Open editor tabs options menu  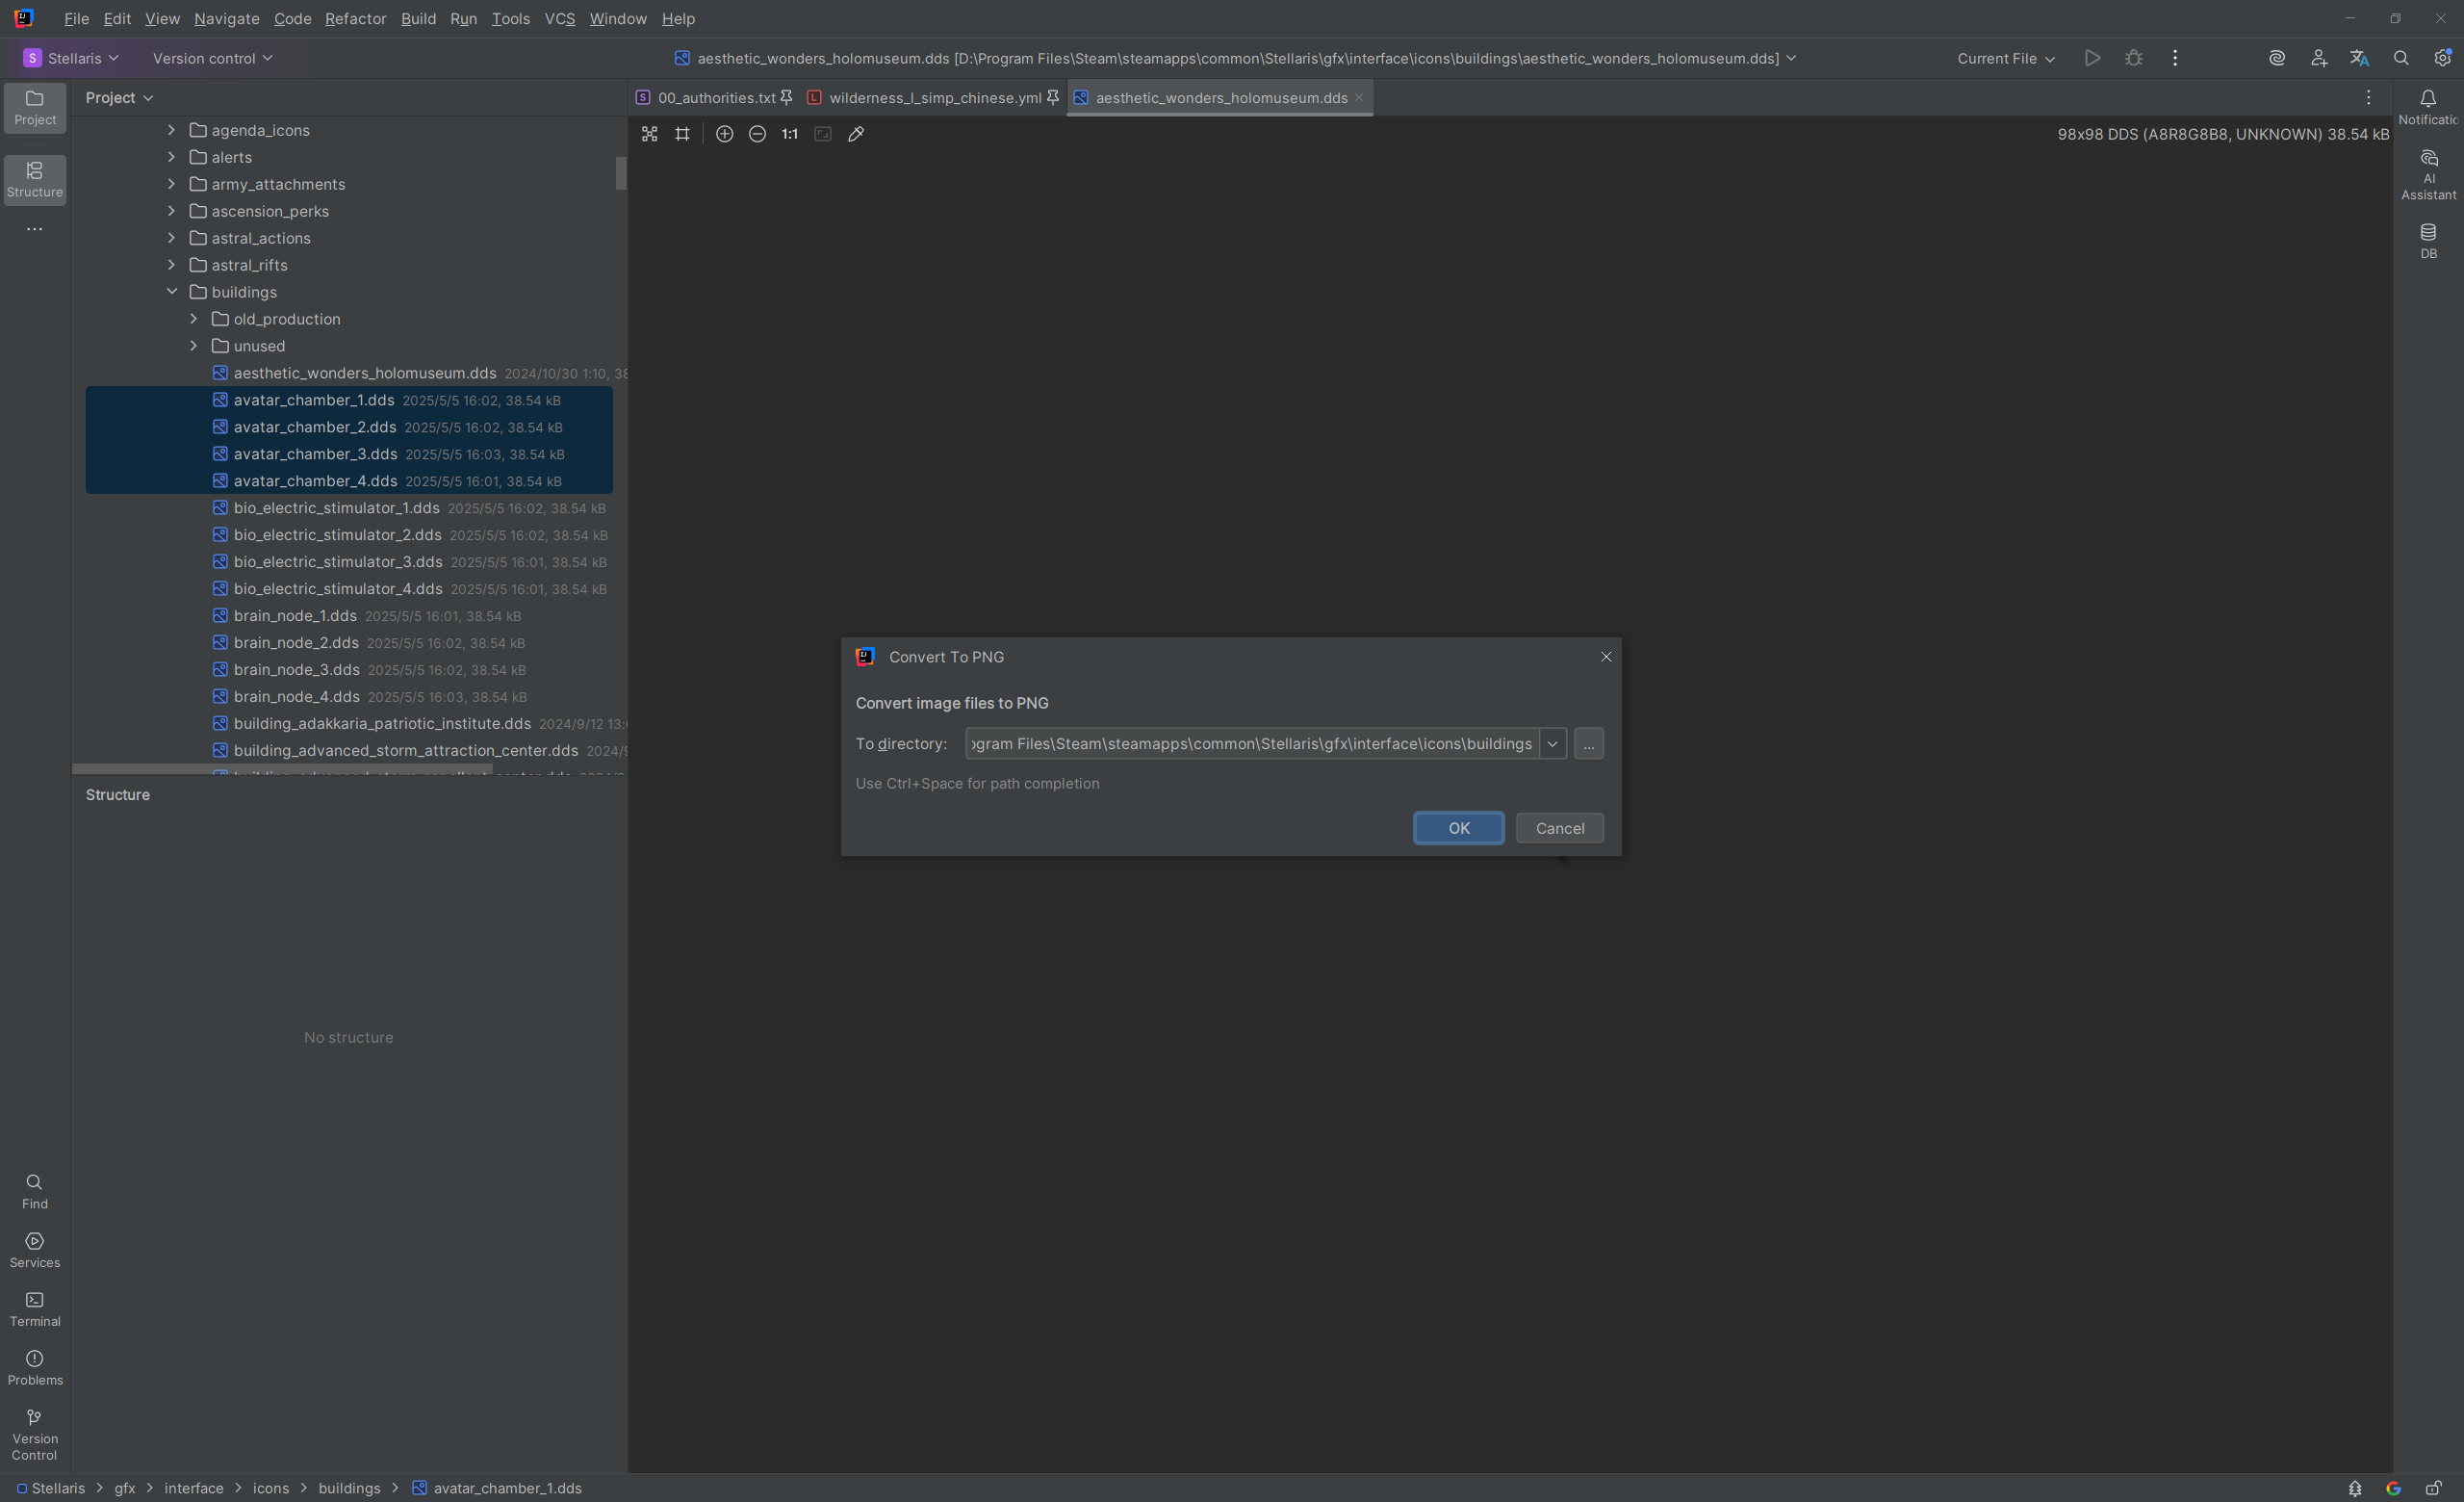[x=2368, y=97]
